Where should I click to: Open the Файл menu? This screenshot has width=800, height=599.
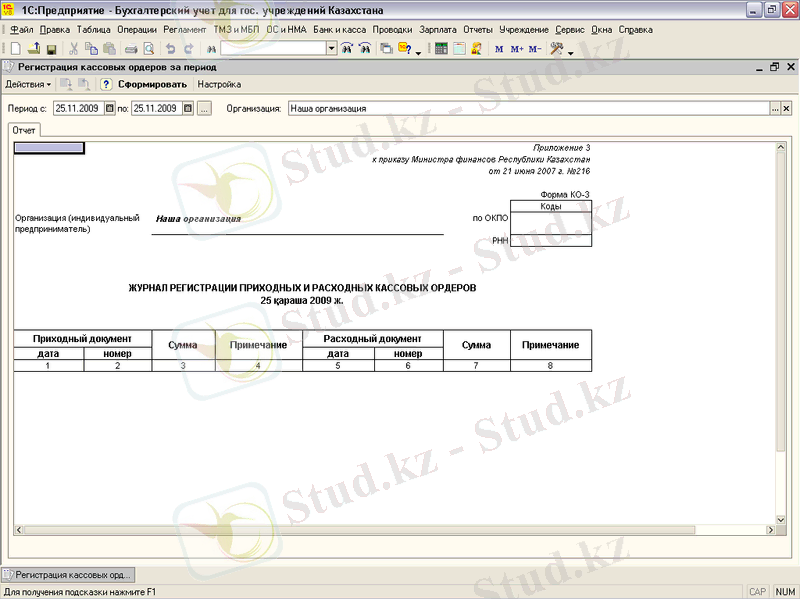click(21, 30)
